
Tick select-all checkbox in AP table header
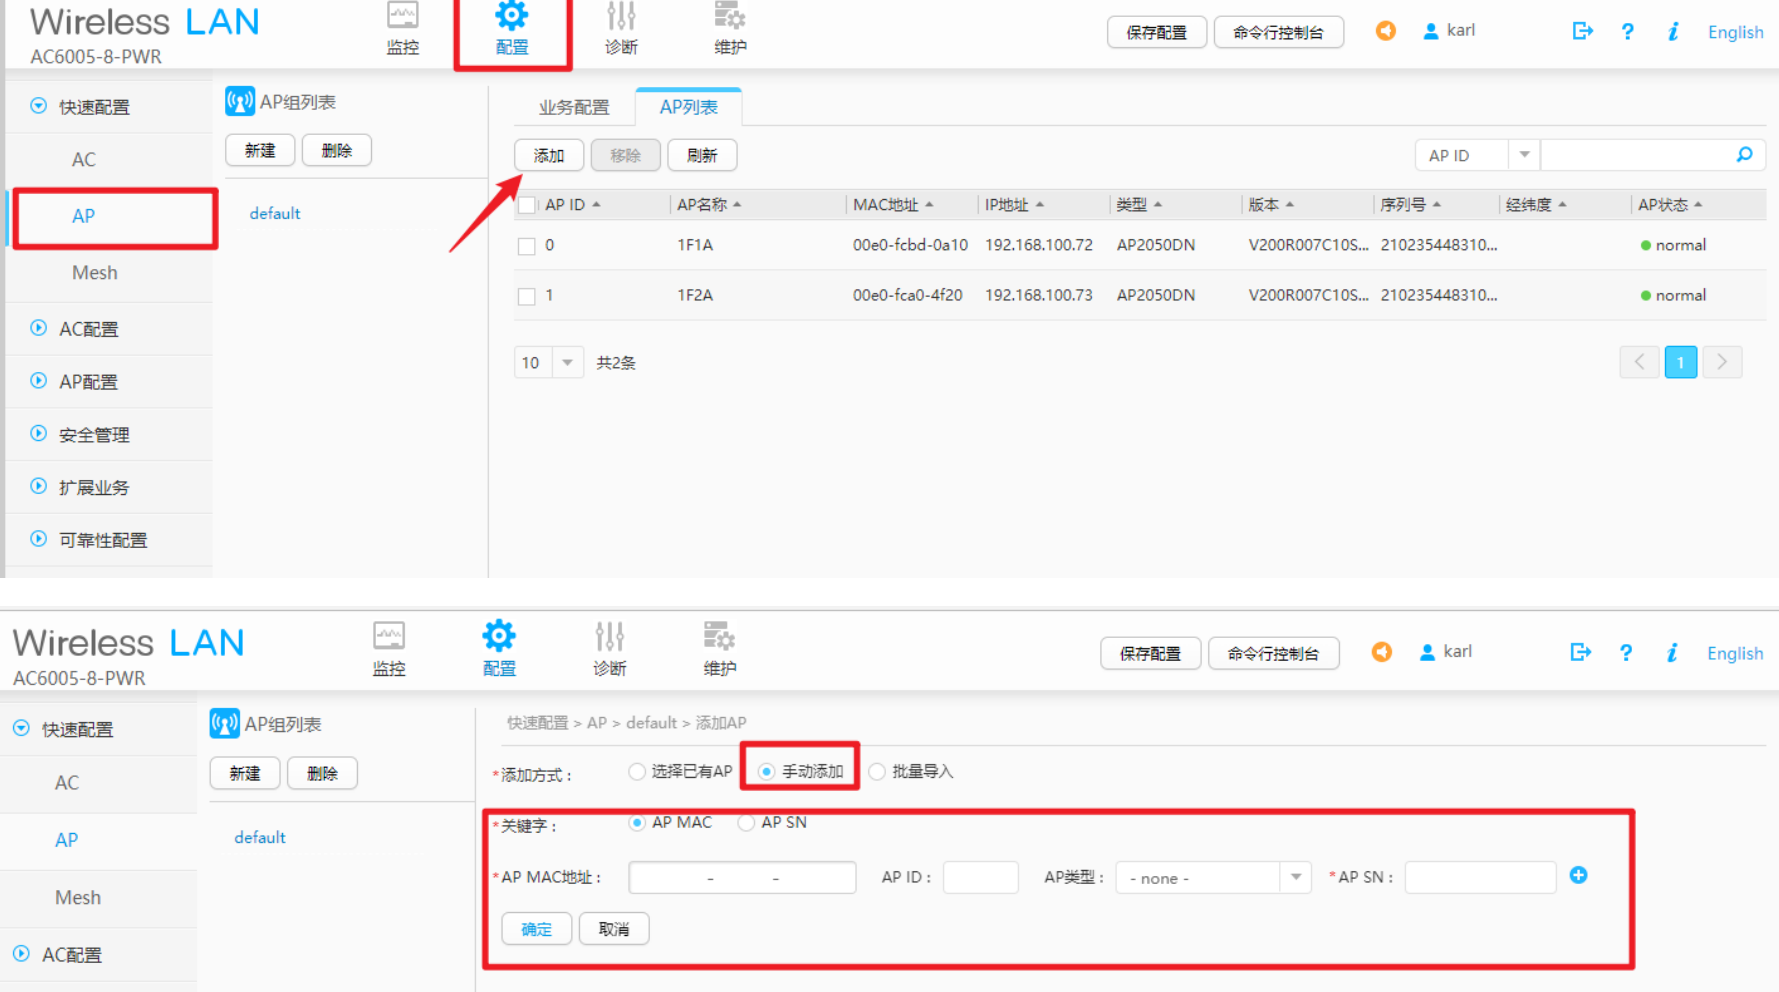click(x=527, y=205)
